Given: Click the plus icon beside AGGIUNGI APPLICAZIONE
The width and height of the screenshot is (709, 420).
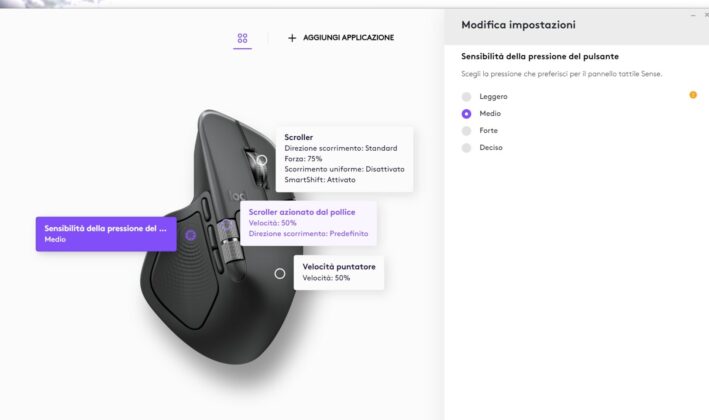Looking at the screenshot, I should pyautogui.click(x=292, y=38).
